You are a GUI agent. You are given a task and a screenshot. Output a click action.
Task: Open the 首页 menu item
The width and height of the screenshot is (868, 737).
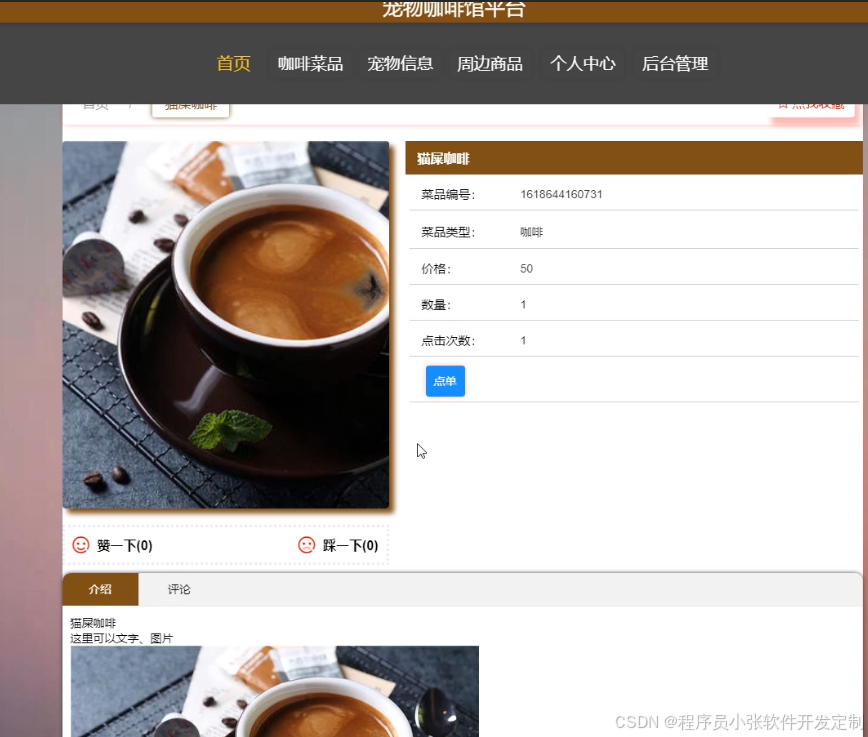pos(233,63)
